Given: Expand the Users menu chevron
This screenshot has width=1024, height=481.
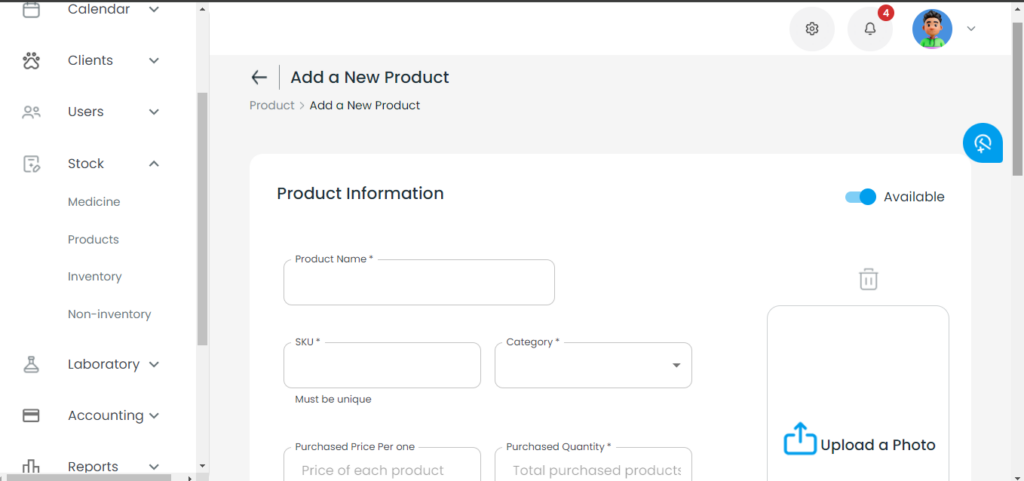Looking at the screenshot, I should point(154,112).
